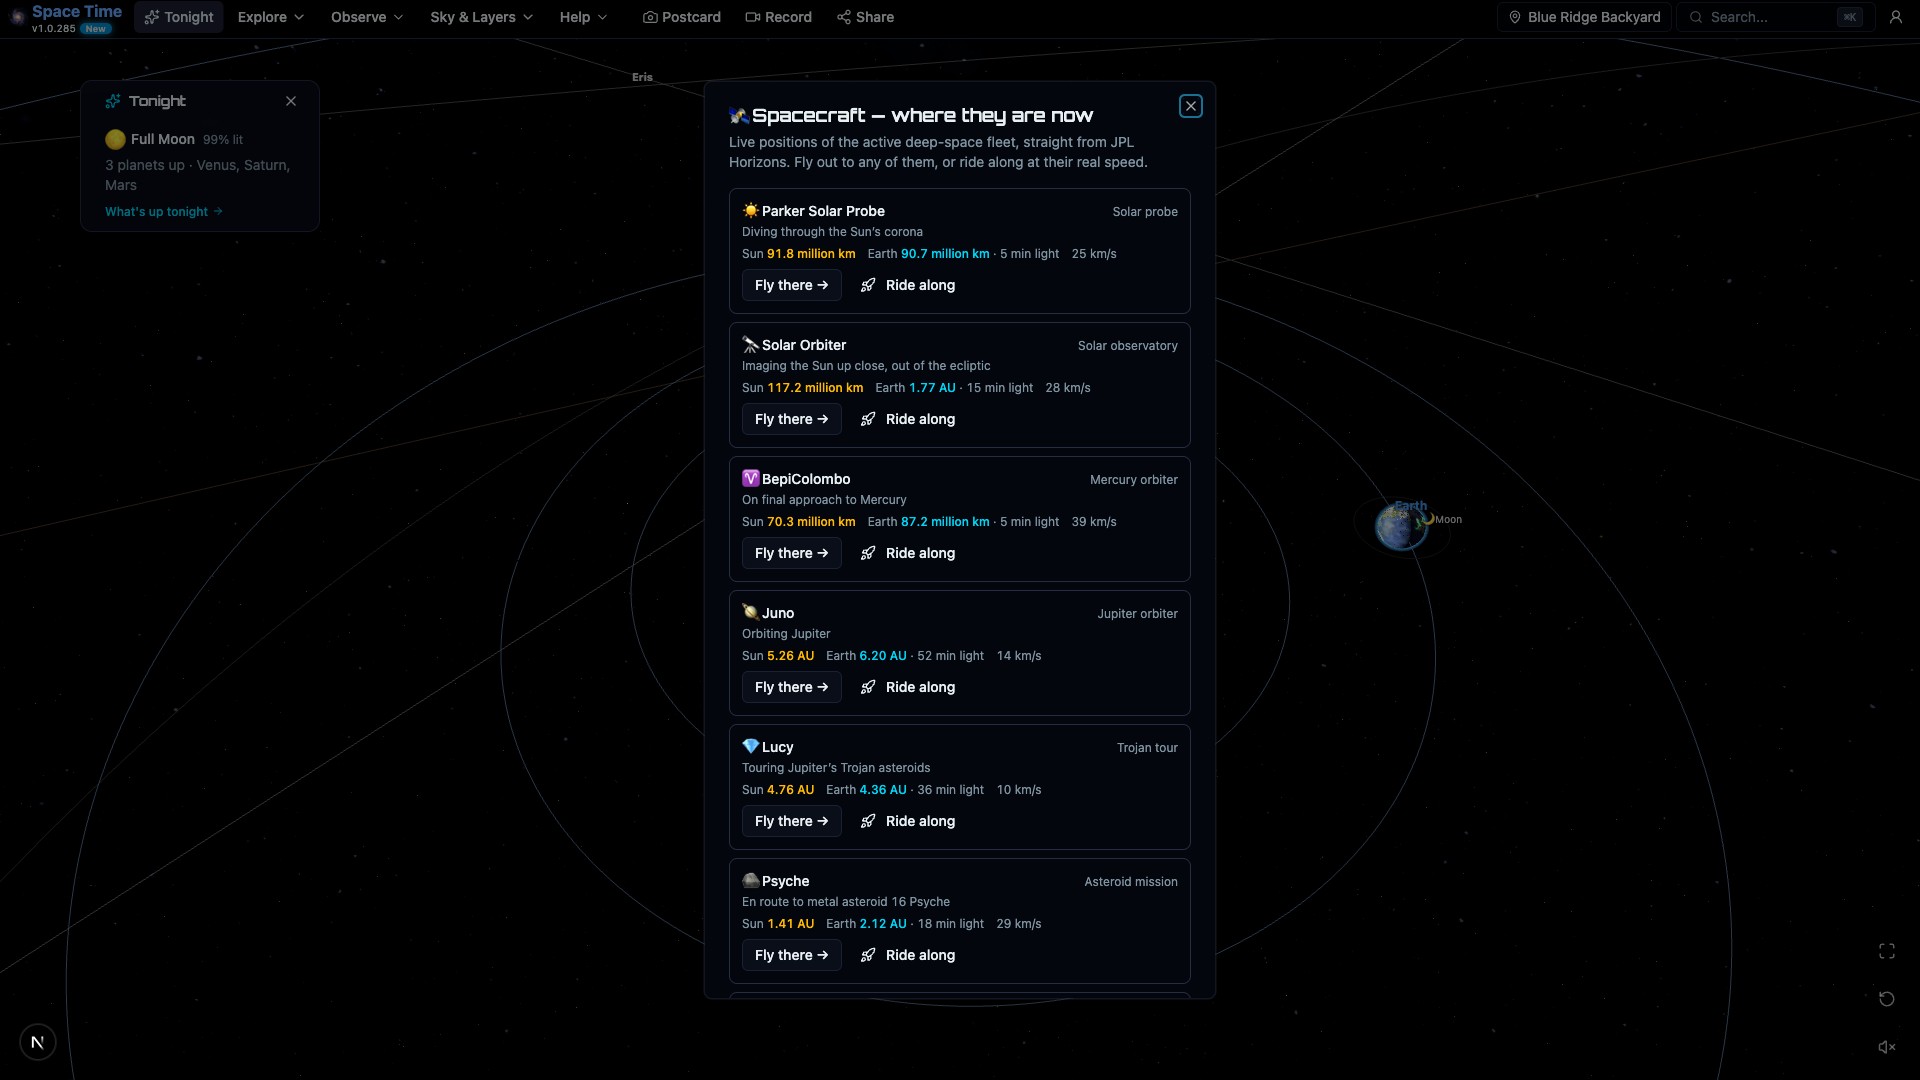Viewport: 1920px width, 1080px height.
Task: Click the Juno planet icon
Action: point(751,612)
